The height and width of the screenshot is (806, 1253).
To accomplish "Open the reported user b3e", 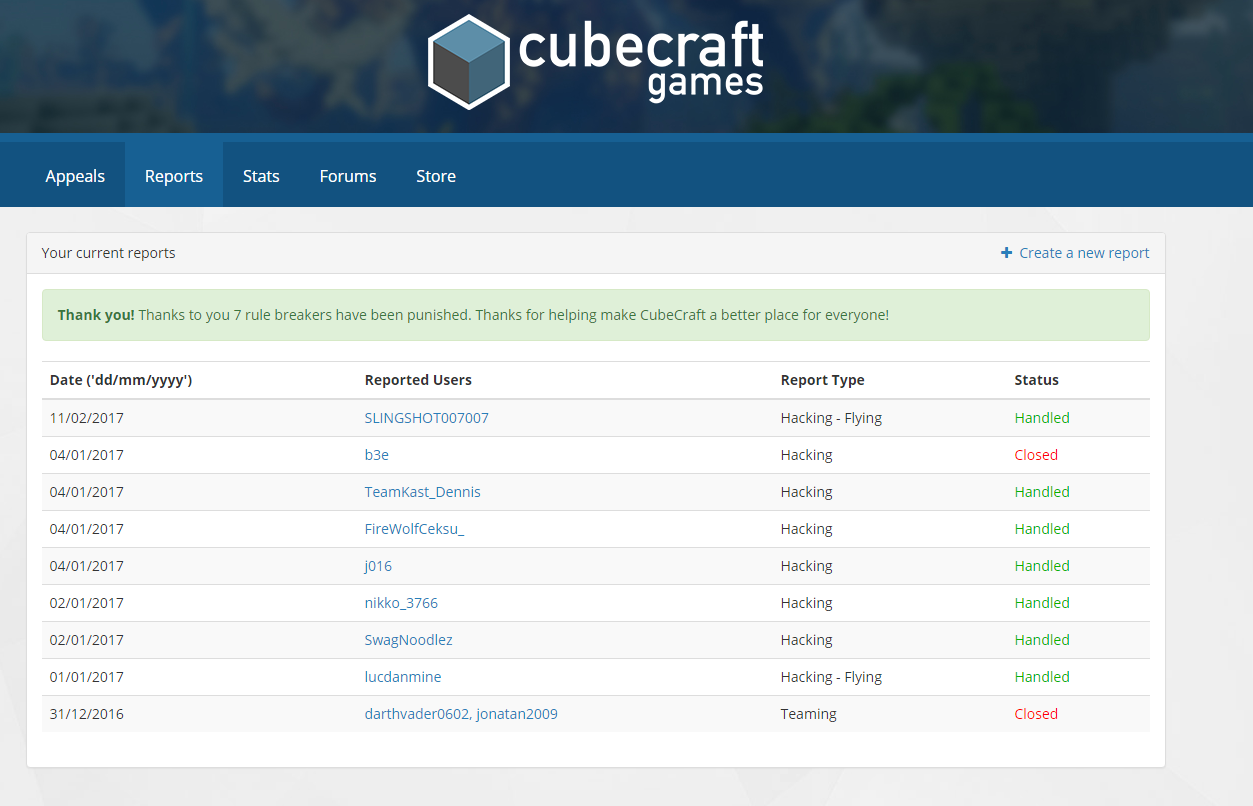I will coord(377,455).
